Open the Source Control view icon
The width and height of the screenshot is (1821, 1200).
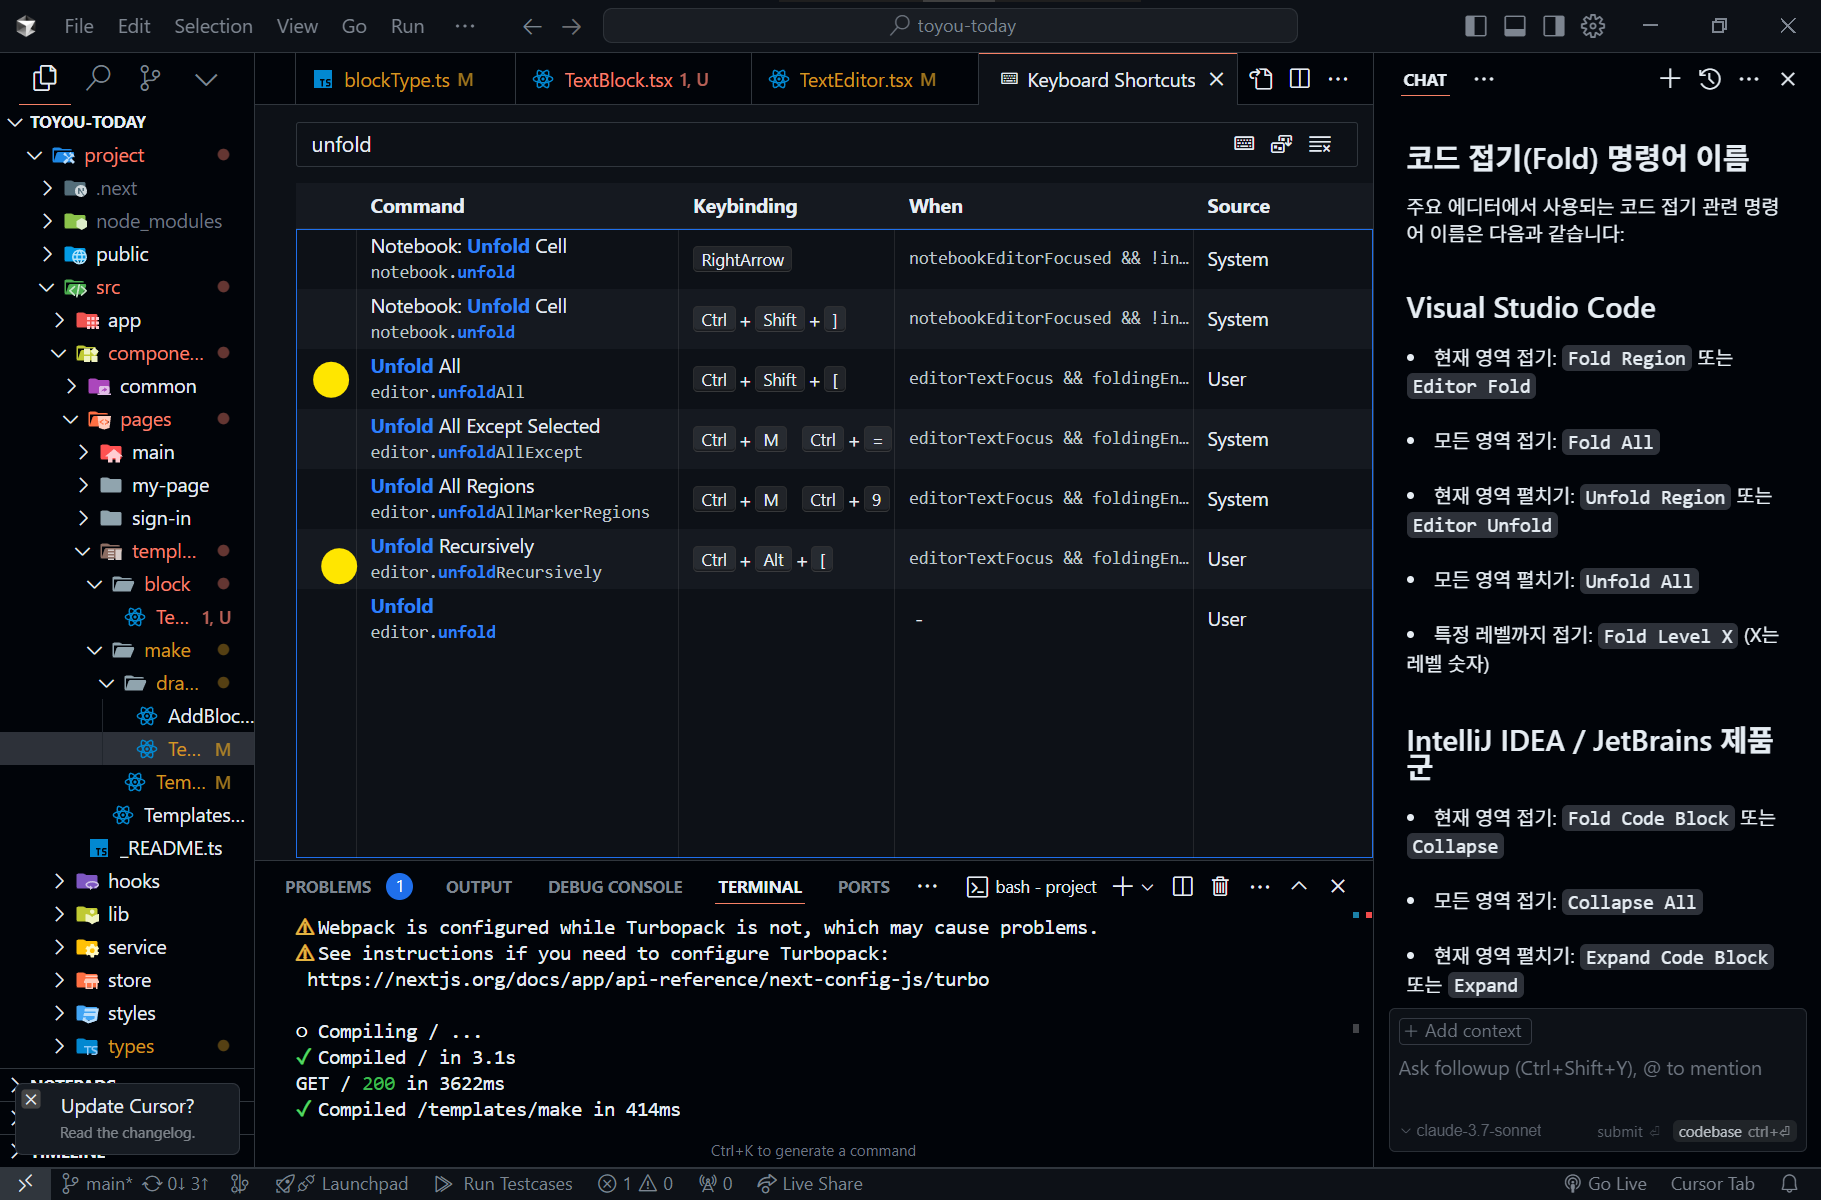coord(150,78)
